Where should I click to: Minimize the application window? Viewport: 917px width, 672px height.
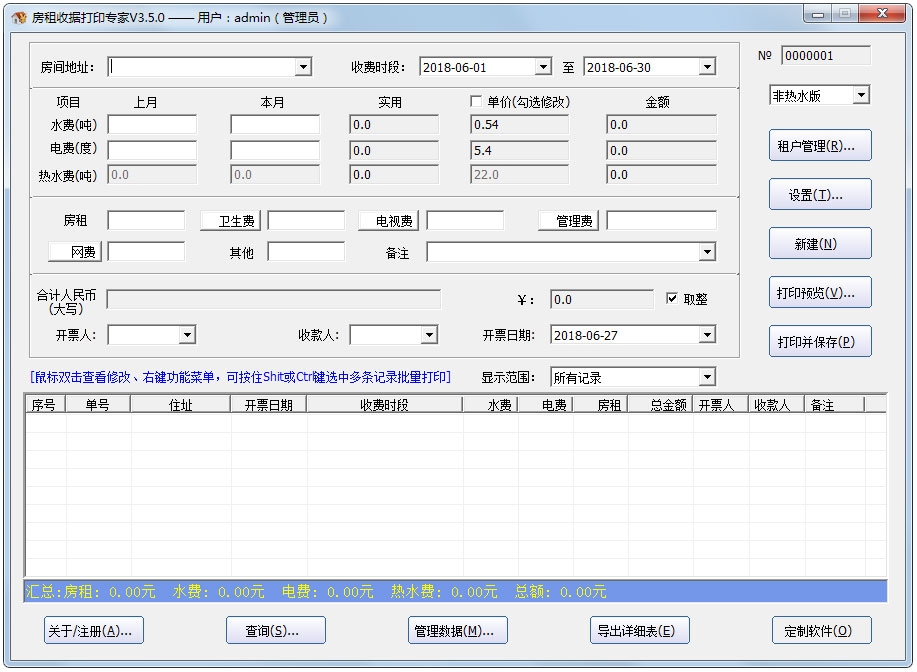coord(818,14)
